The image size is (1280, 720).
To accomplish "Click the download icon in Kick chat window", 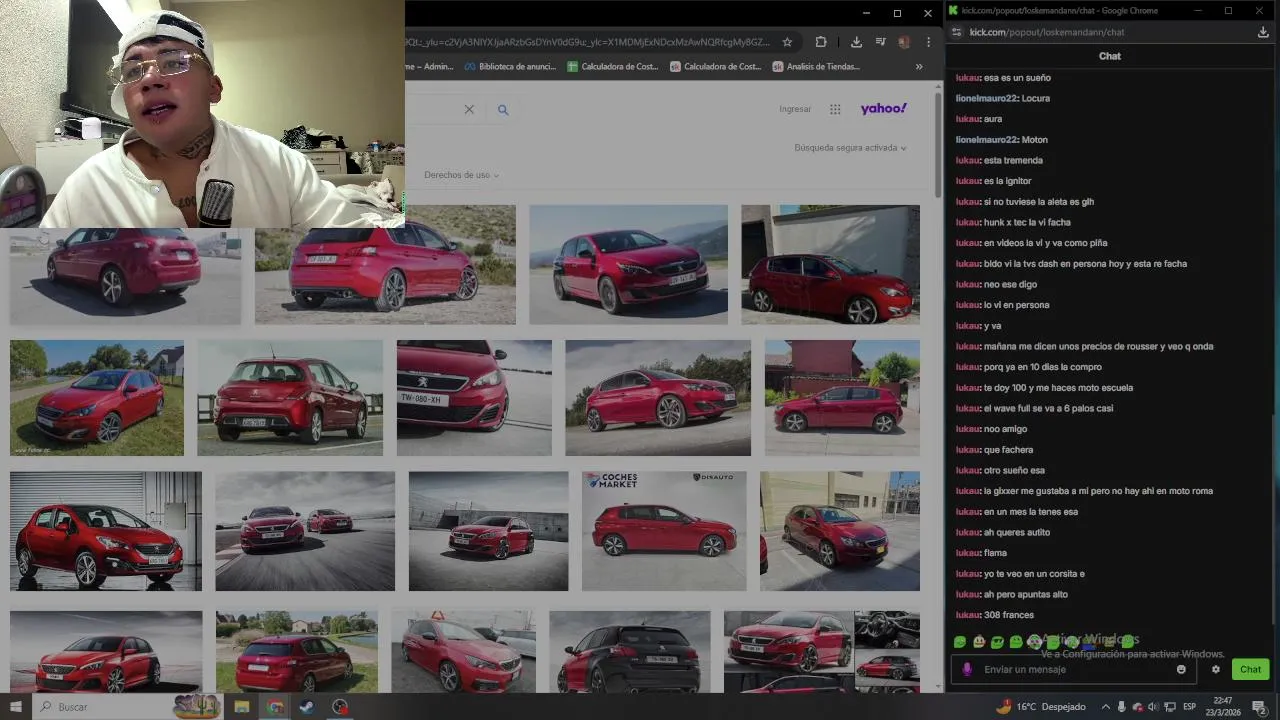I will coord(1263,32).
